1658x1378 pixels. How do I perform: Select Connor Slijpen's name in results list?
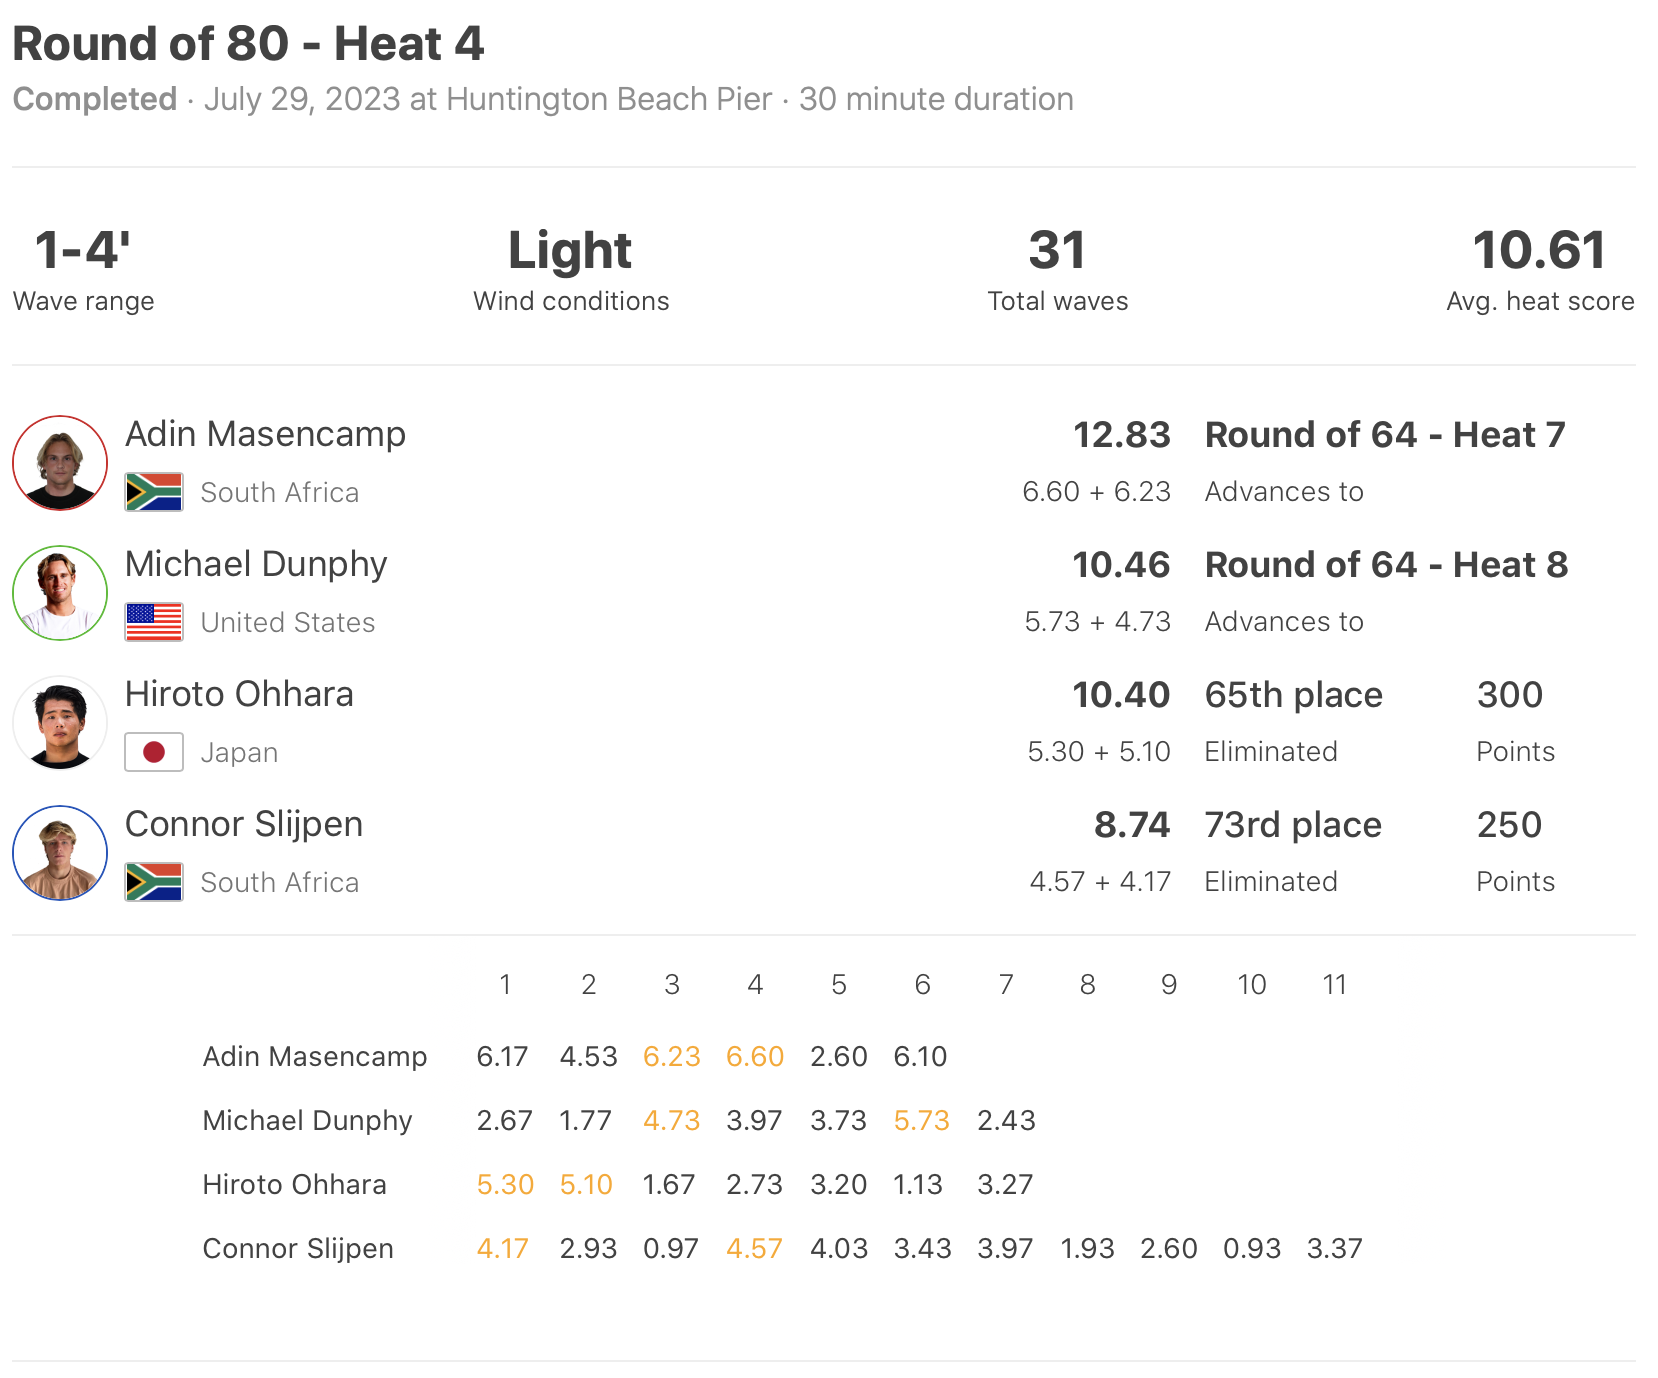pos(244,824)
